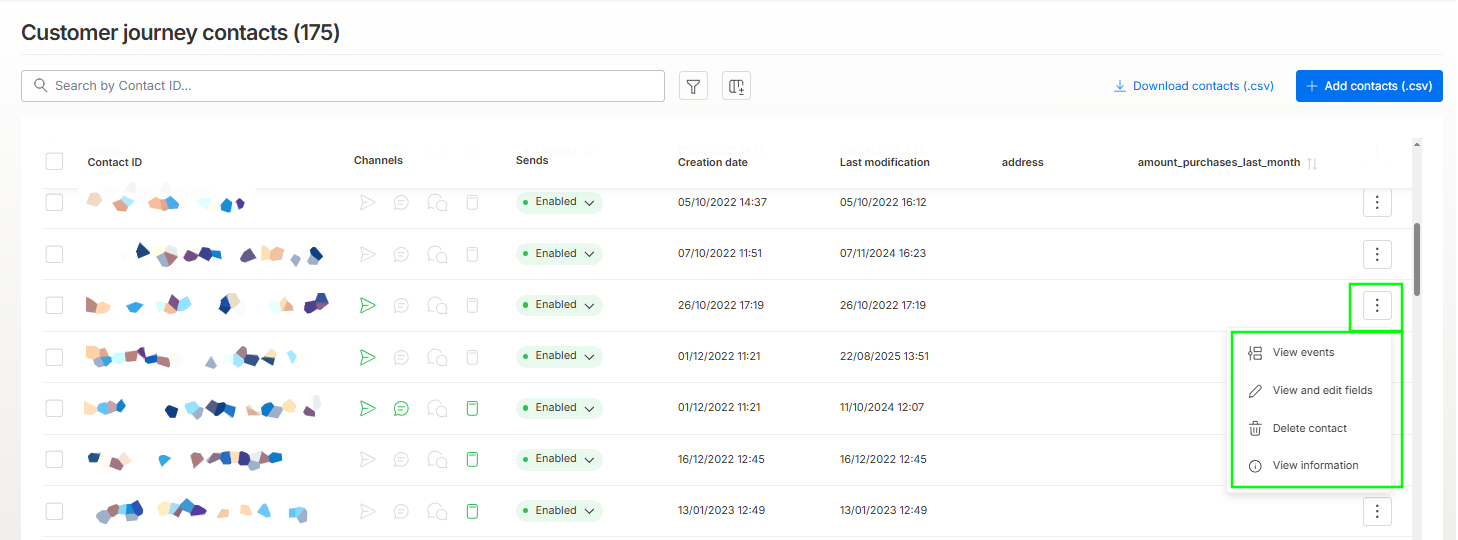Open three-dot menu for 05/10/2022 14:37 row

1377,203
